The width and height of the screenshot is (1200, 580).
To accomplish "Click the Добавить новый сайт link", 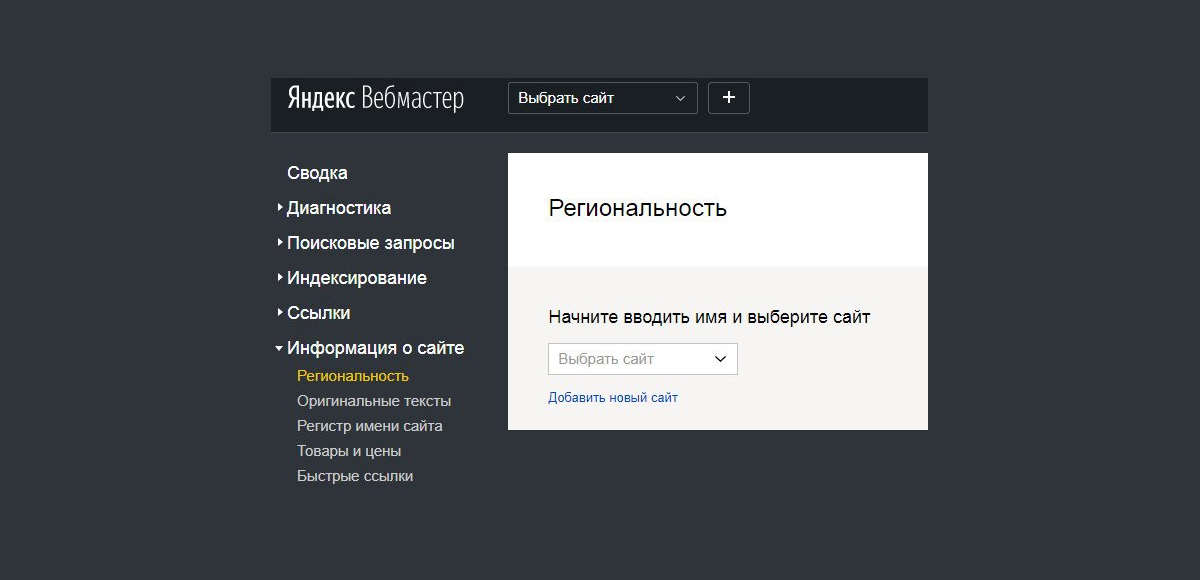I will click(613, 398).
